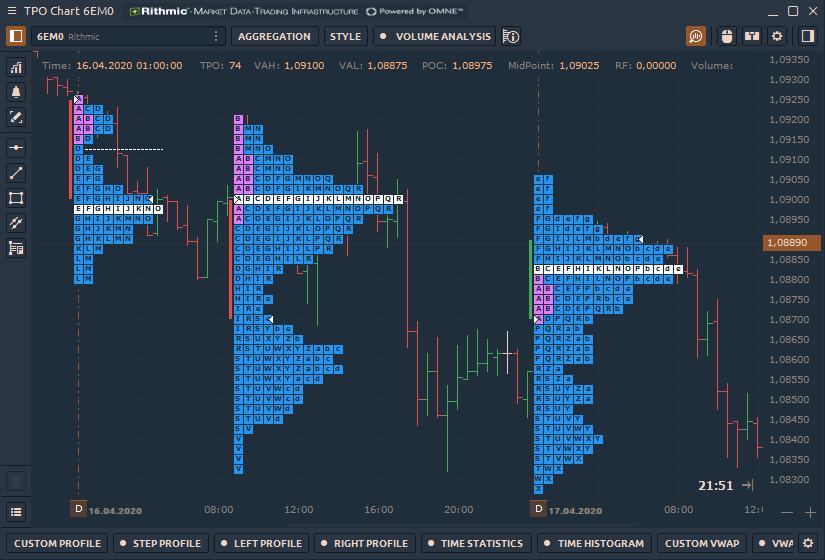Enable mouse trading mode icon
Viewport: 825px width, 560px height.
727,36
